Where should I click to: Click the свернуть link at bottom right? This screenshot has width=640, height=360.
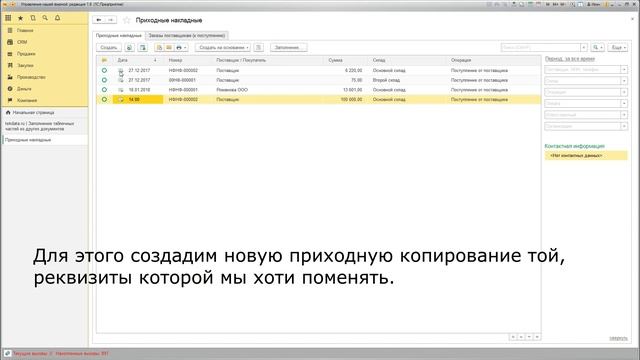coord(618,338)
